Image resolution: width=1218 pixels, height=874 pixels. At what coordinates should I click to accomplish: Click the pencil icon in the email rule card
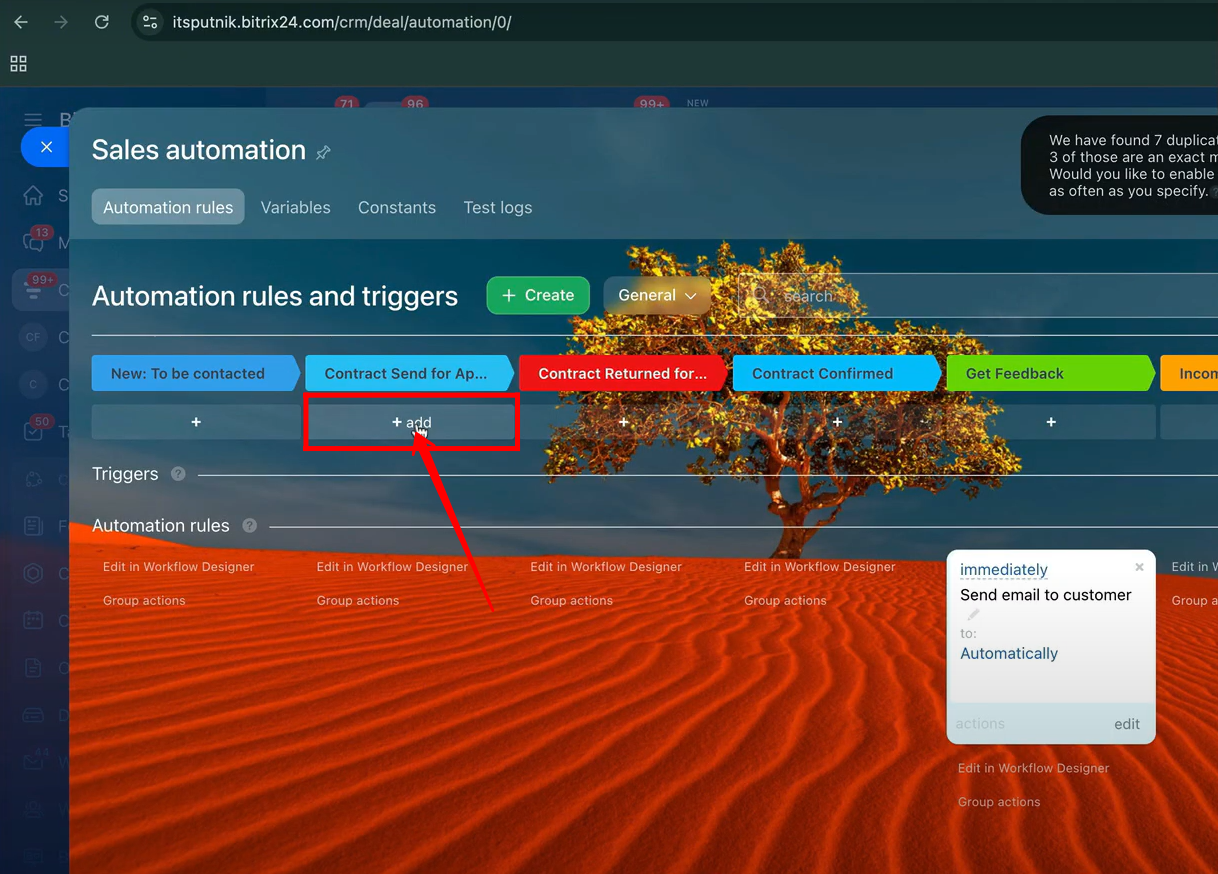(x=973, y=615)
